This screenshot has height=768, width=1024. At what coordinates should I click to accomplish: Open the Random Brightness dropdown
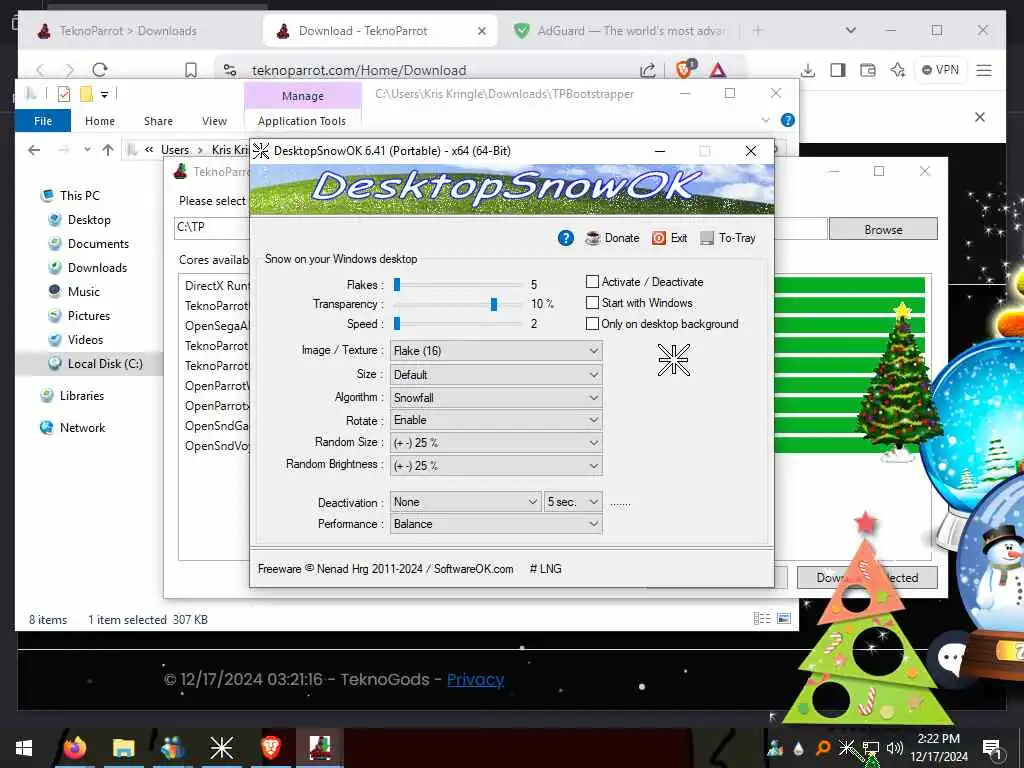click(496, 466)
